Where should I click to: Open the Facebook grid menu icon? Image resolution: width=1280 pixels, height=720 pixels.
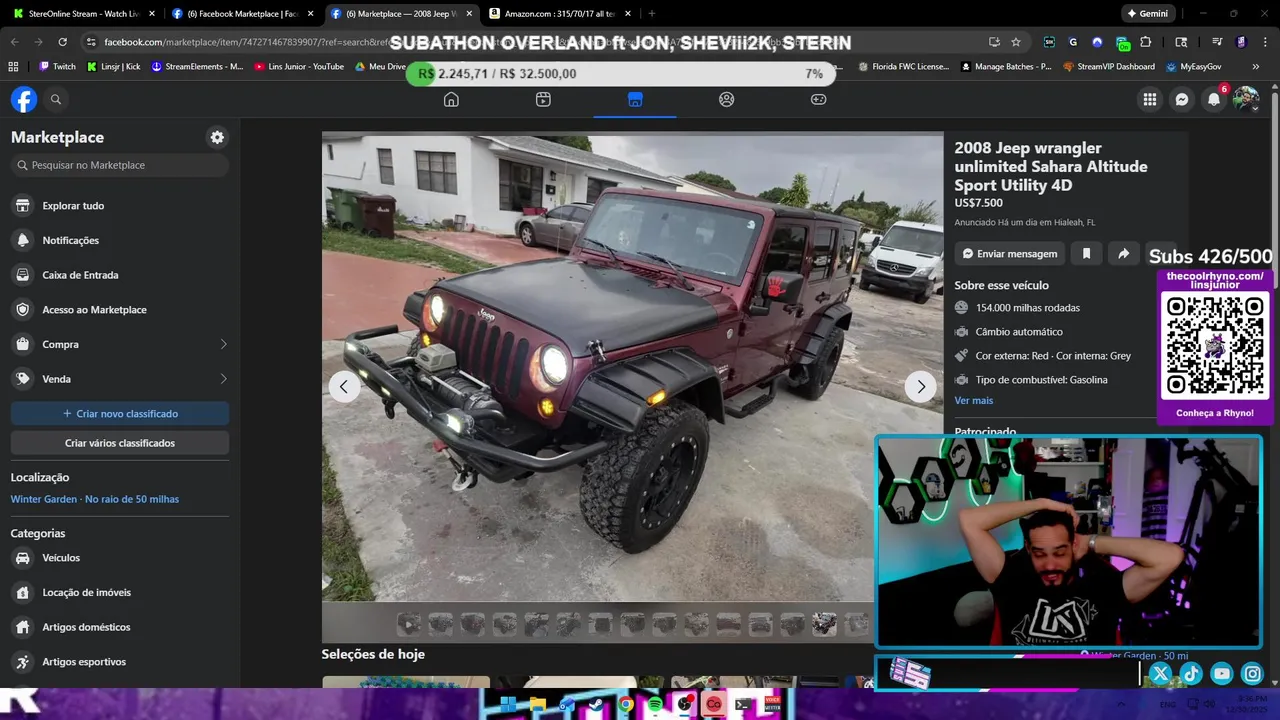pyautogui.click(x=1150, y=99)
